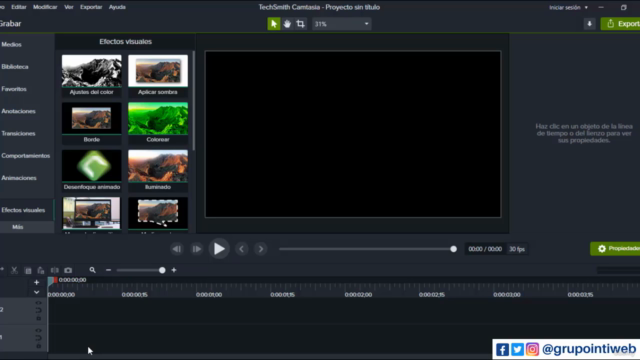Switch to the Anotaciones tab
Viewport: 640px width, 360px height.
(x=18, y=111)
